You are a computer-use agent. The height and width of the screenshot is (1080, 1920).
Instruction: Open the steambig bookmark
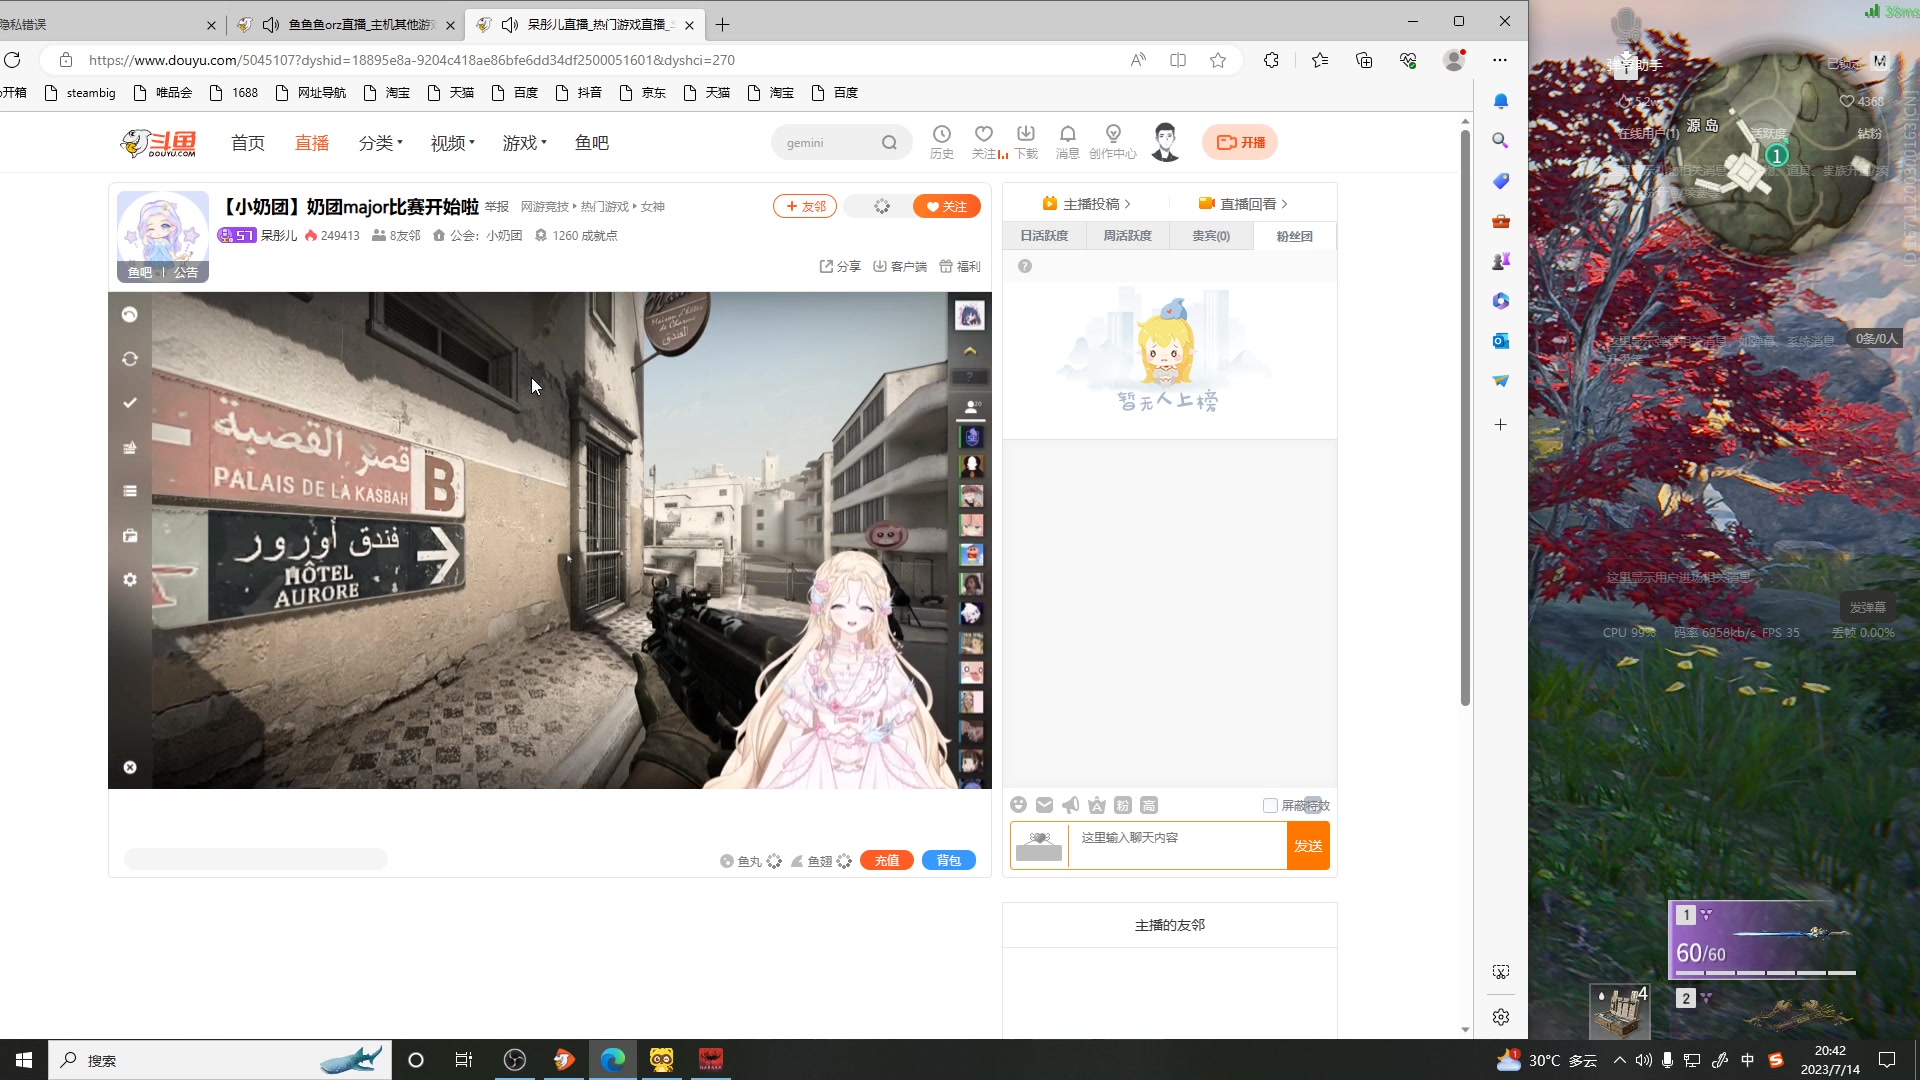[x=80, y=93]
